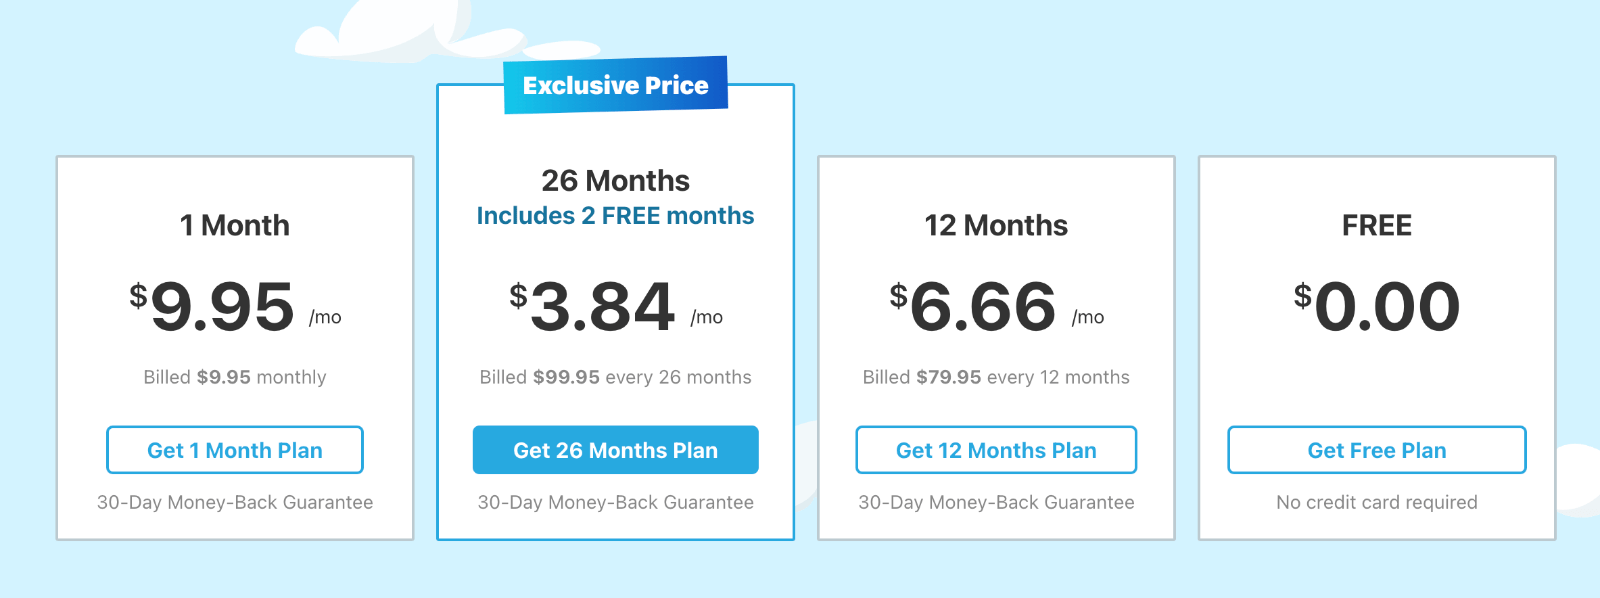The width and height of the screenshot is (1600, 598).
Task: Click the guarantee text under 12 Months plan
Action: tap(996, 502)
